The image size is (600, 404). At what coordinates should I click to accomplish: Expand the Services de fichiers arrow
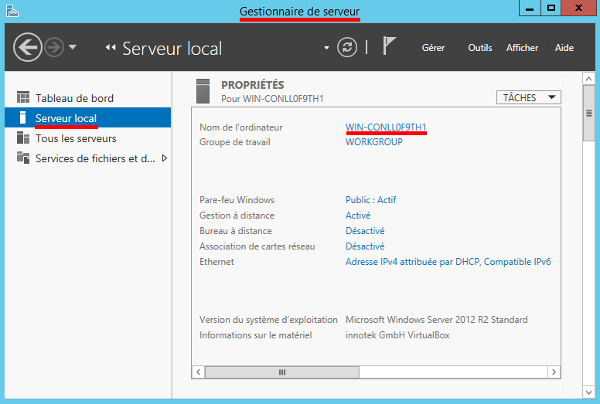click(x=164, y=158)
